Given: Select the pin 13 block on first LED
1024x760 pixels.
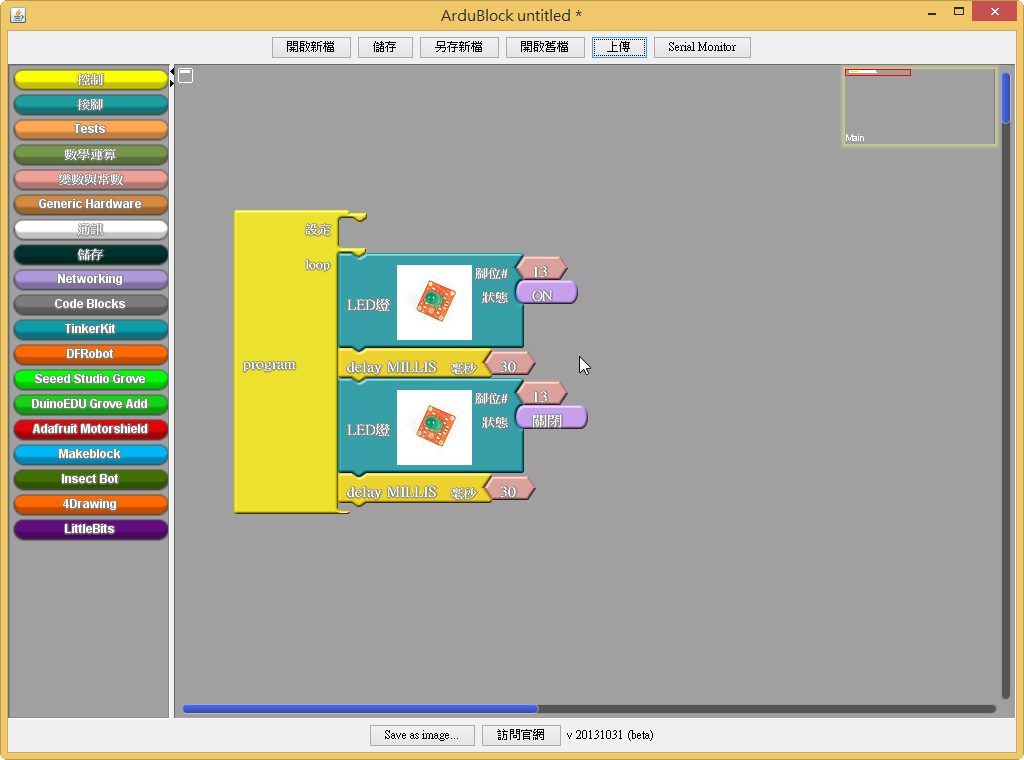Looking at the screenshot, I should click(x=541, y=270).
